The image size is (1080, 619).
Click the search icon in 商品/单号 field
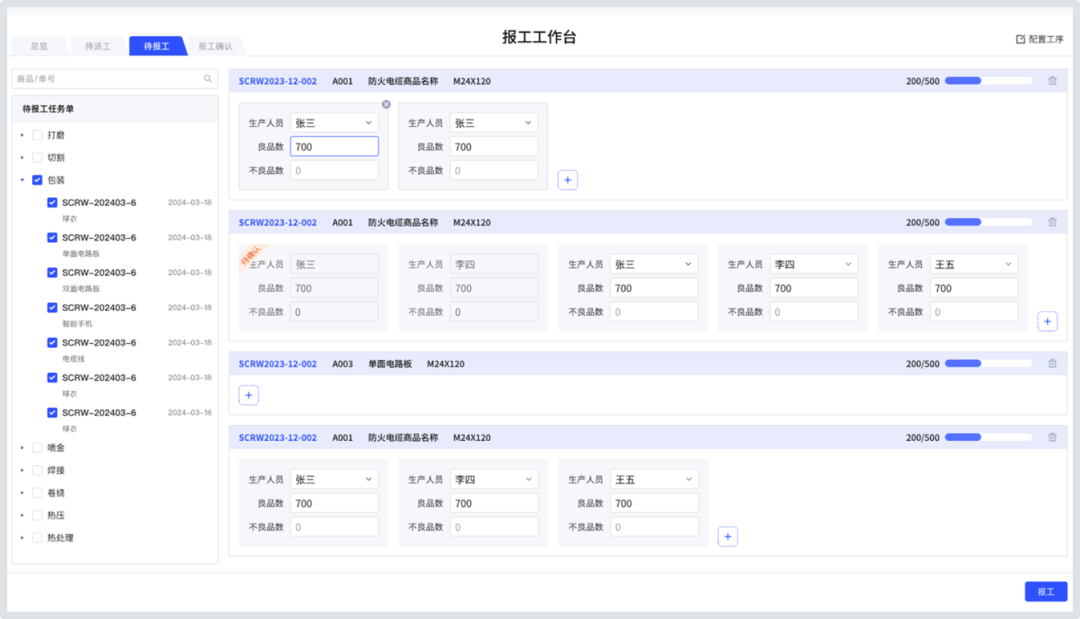pyautogui.click(x=207, y=78)
